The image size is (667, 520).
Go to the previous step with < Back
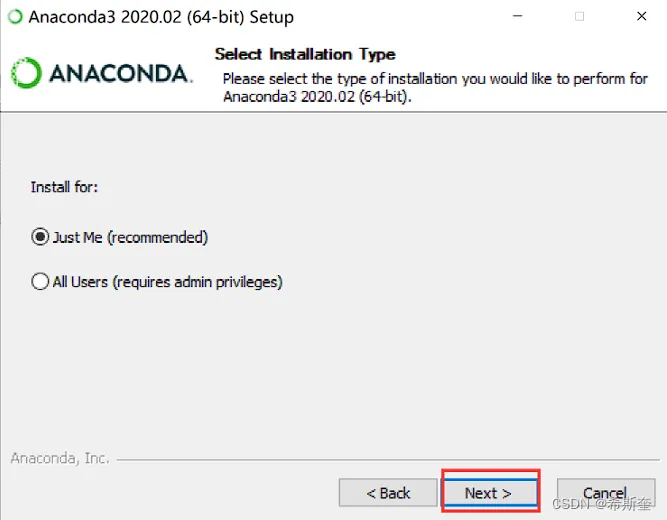coord(388,493)
